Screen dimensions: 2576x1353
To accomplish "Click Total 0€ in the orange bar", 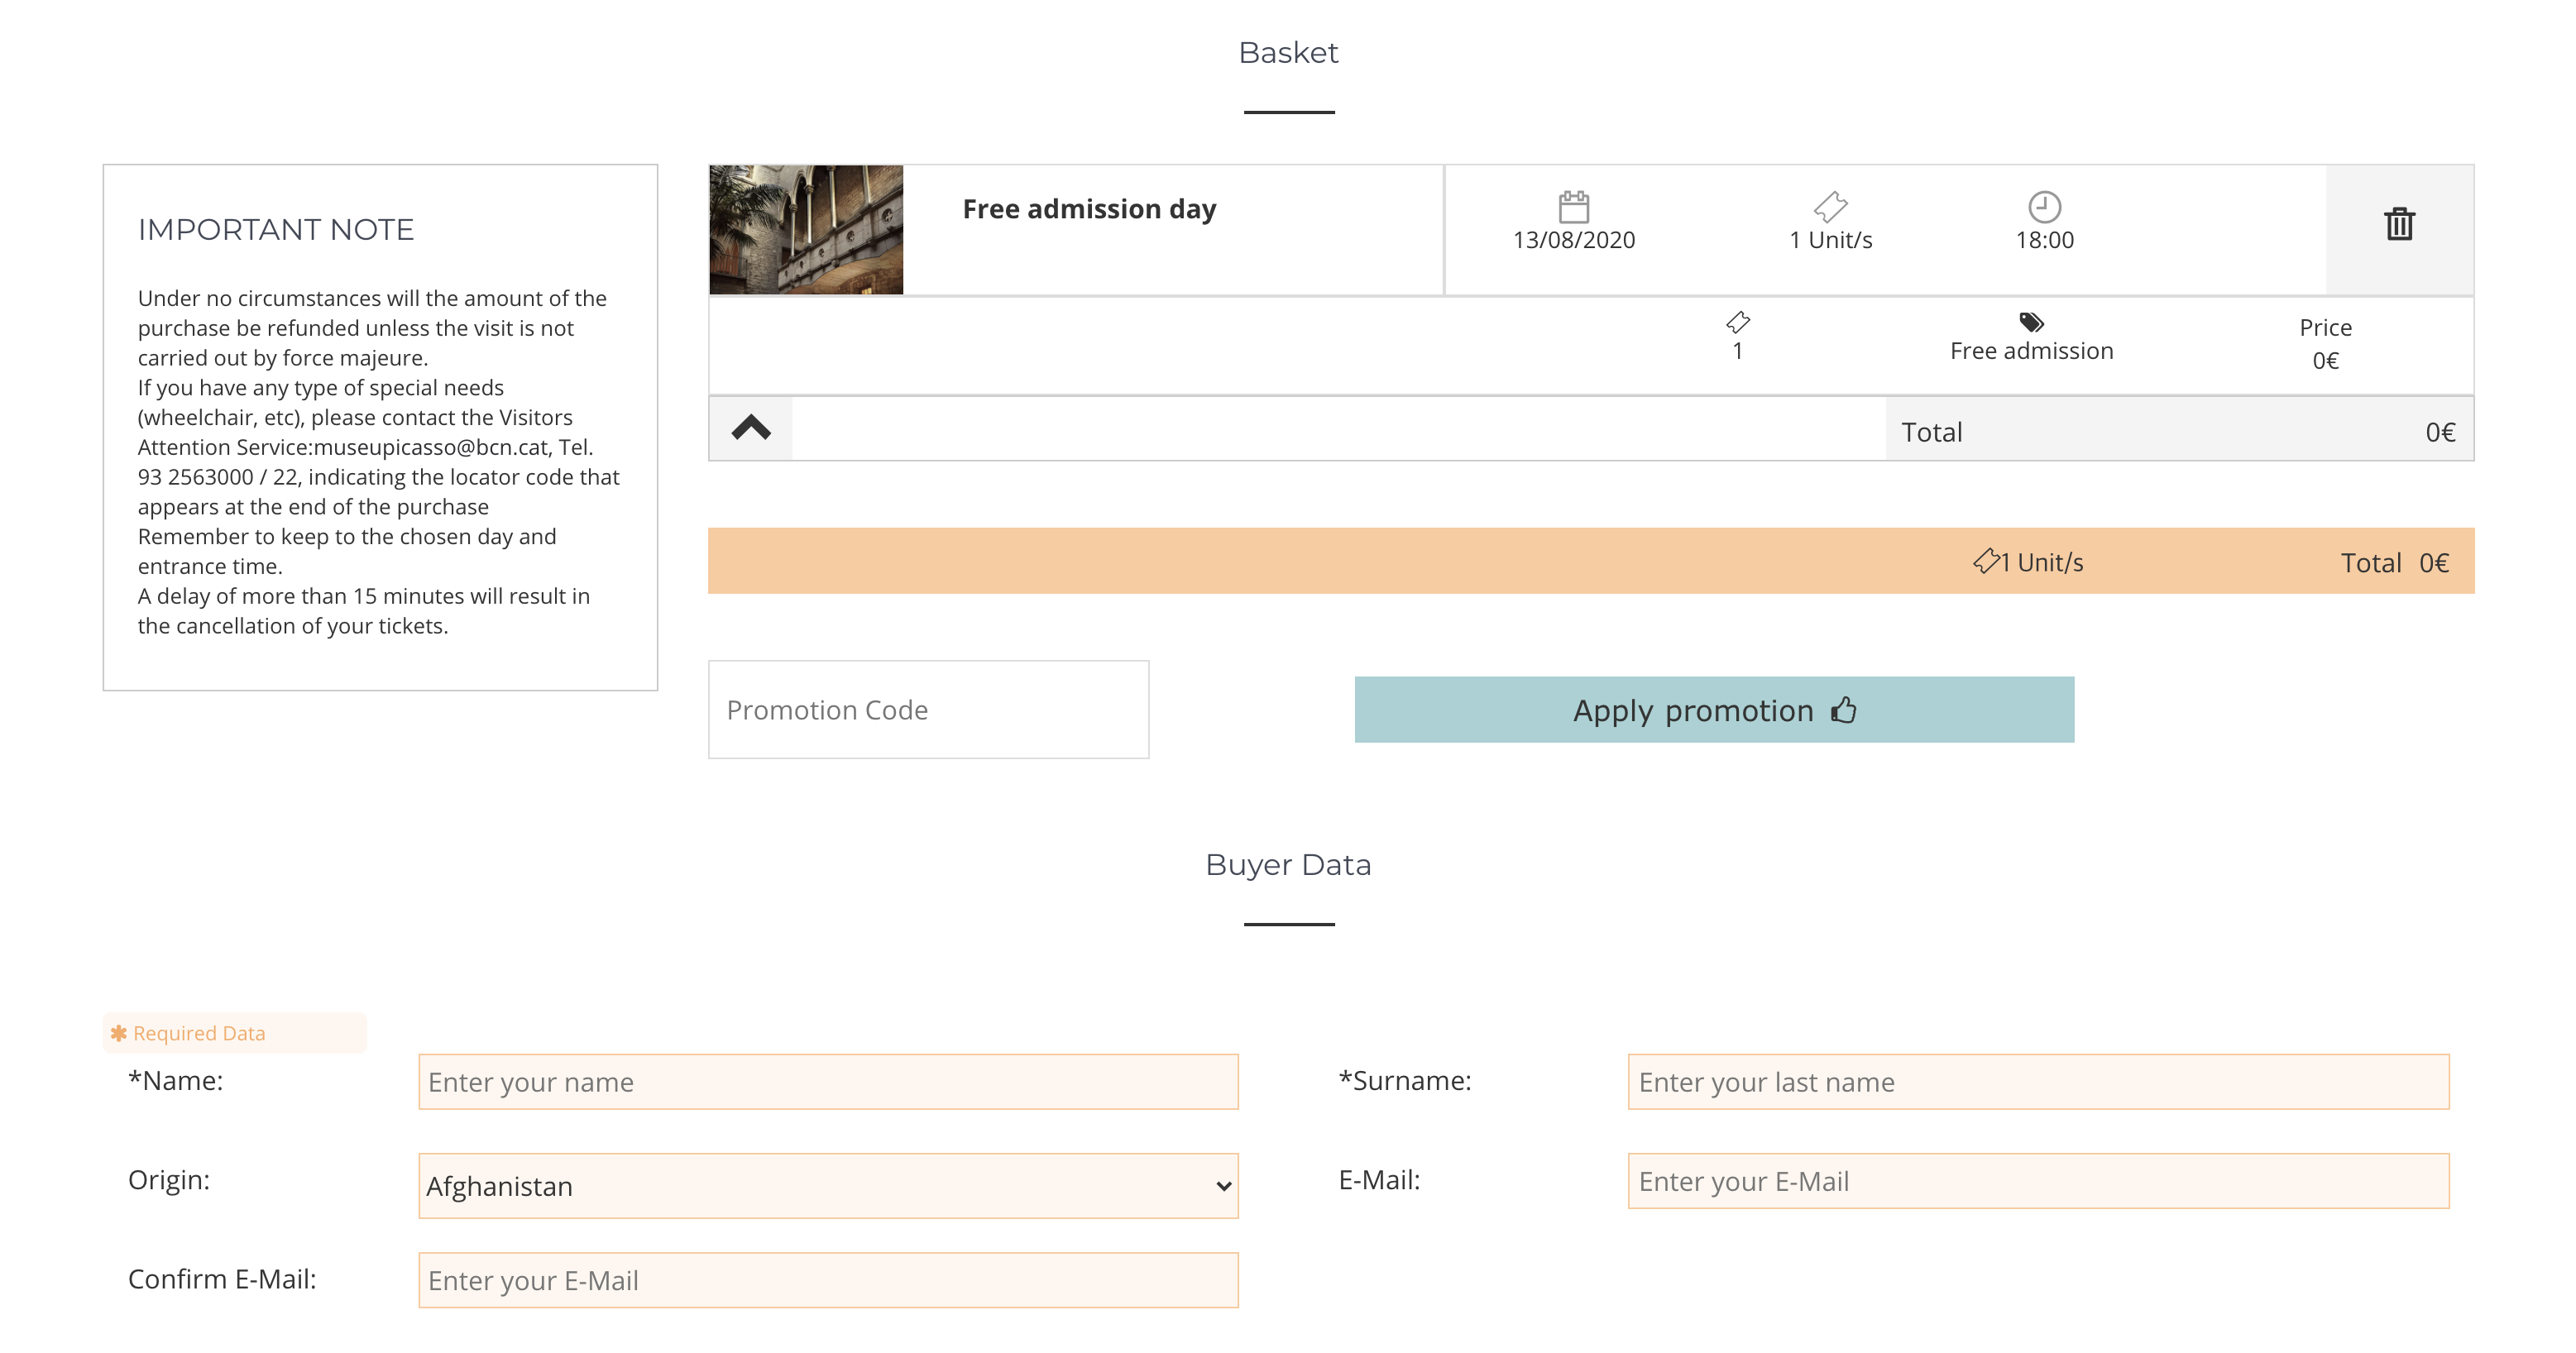I will (x=2394, y=563).
